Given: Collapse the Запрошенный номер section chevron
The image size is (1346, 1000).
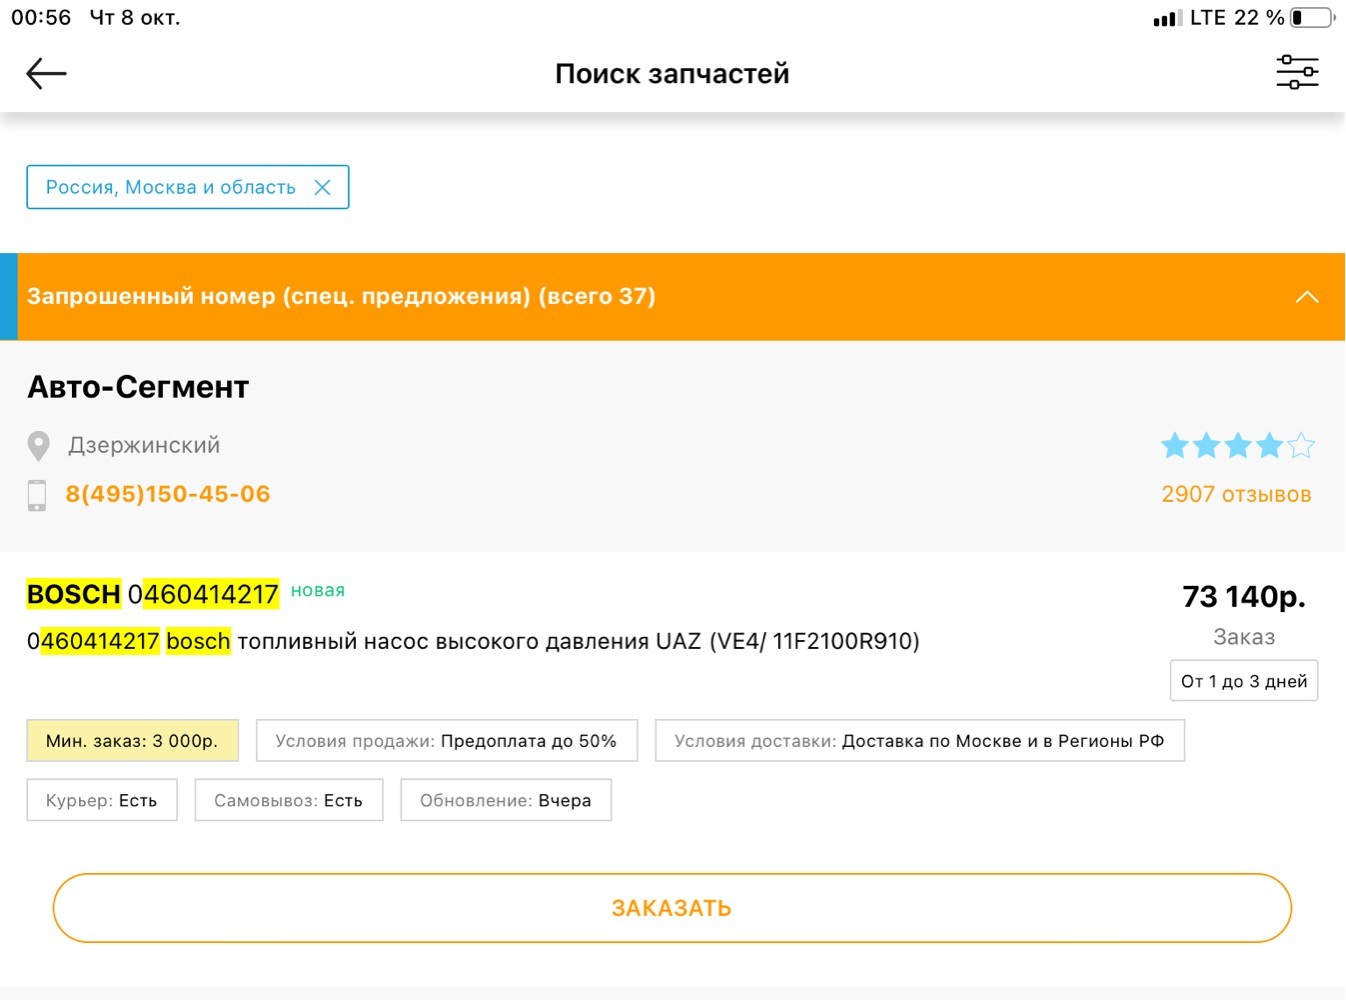Looking at the screenshot, I should click(x=1307, y=297).
